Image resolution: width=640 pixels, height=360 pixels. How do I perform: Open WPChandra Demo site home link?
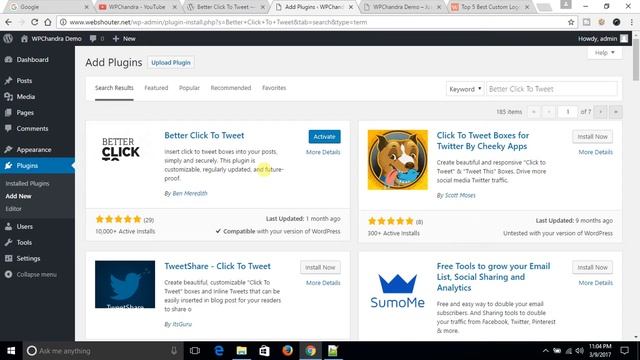point(51,38)
